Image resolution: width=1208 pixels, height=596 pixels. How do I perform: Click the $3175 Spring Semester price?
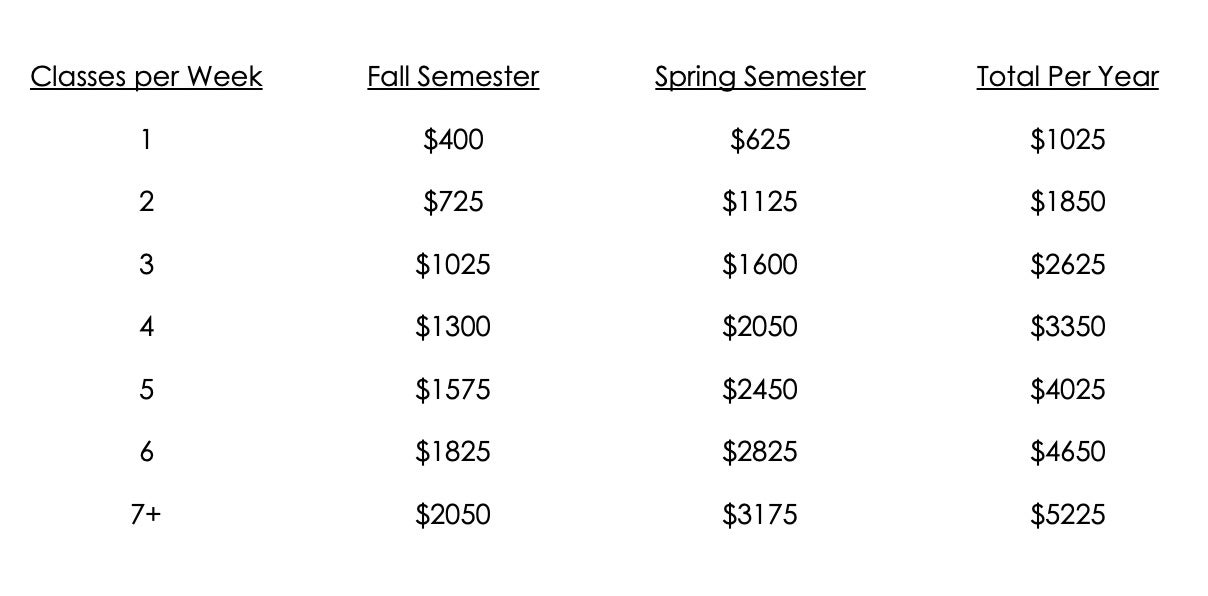[760, 514]
